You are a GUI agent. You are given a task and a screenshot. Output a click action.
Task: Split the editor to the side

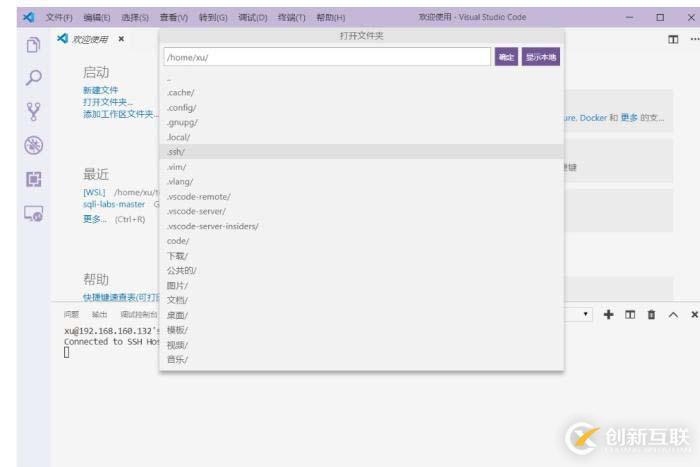(673, 39)
